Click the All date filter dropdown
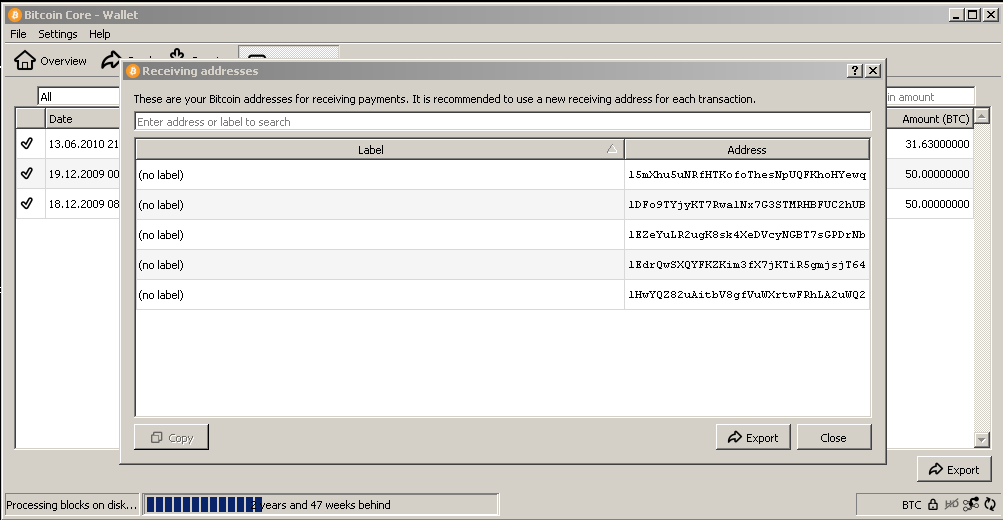 [79, 97]
